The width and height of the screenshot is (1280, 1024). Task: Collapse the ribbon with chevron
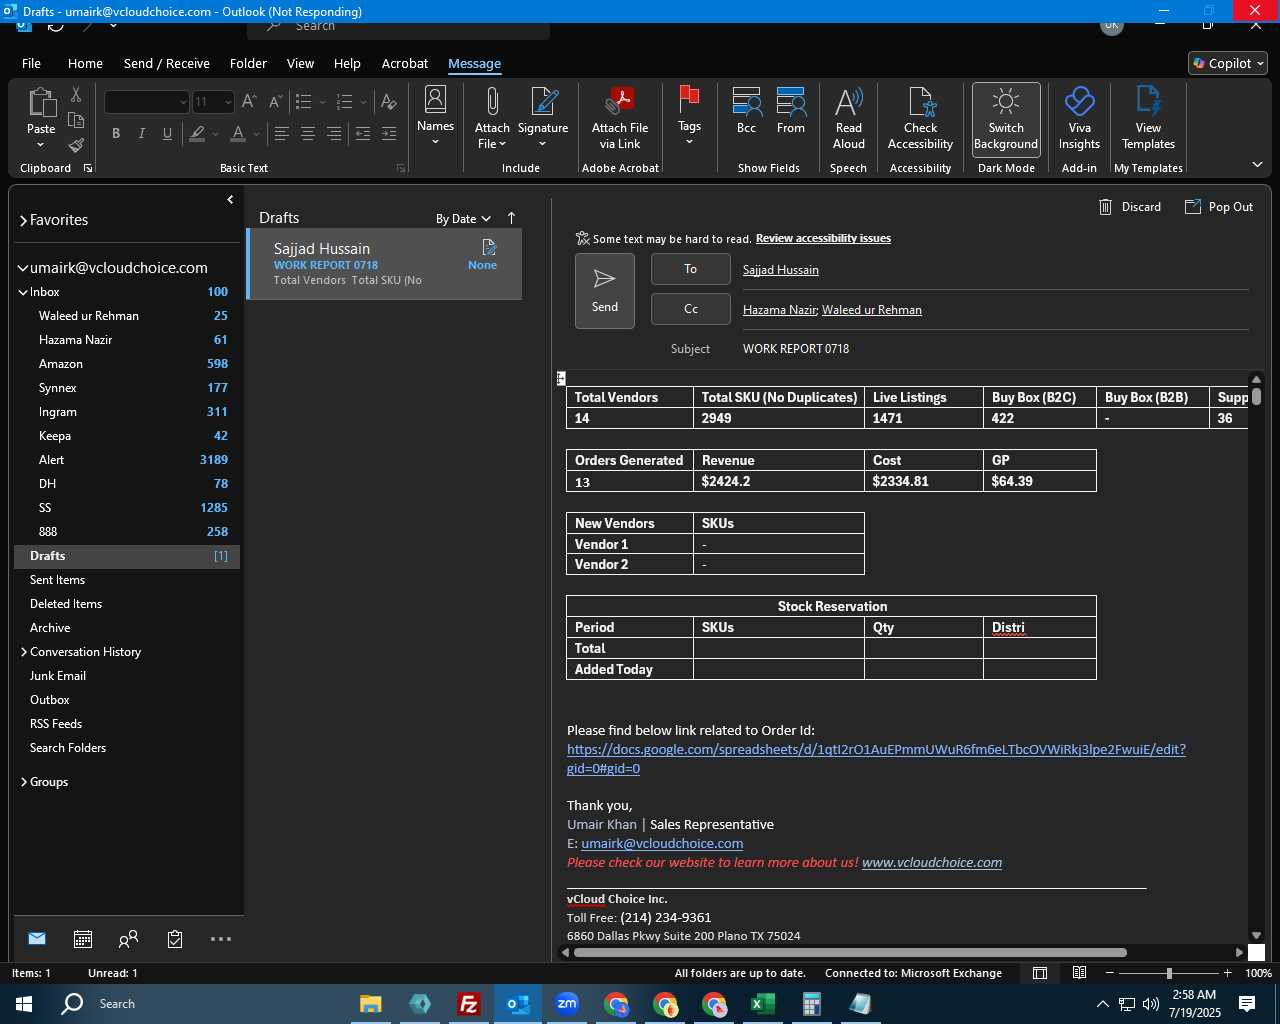click(1257, 164)
